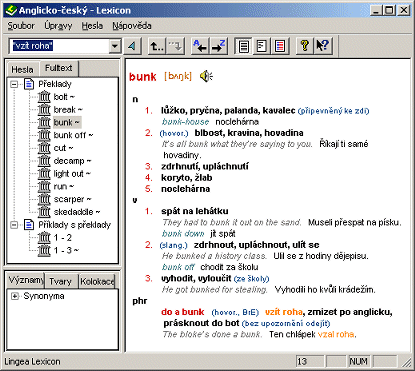The image size is (415, 371).
Task: Open the search box dropdown arrow
Action: (x=114, y=46)
